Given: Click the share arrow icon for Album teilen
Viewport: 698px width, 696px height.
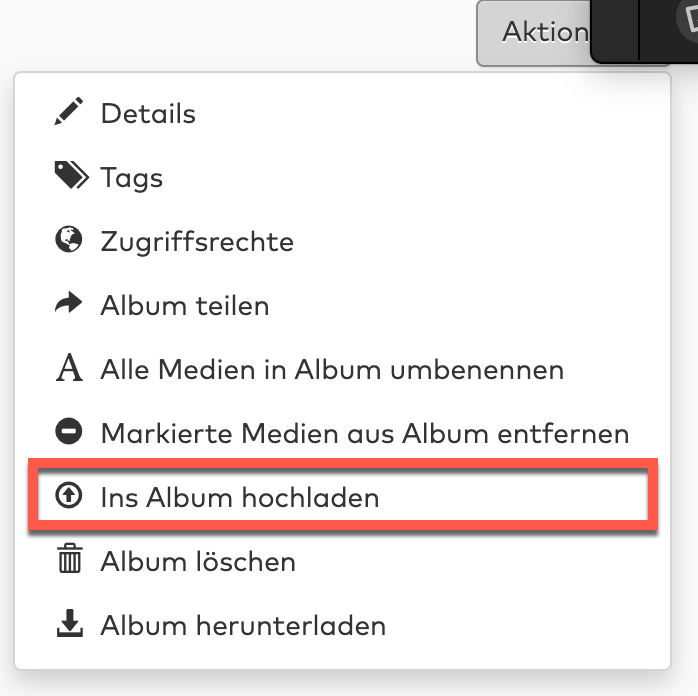Looking at the screenshot, I should (68, 305).
